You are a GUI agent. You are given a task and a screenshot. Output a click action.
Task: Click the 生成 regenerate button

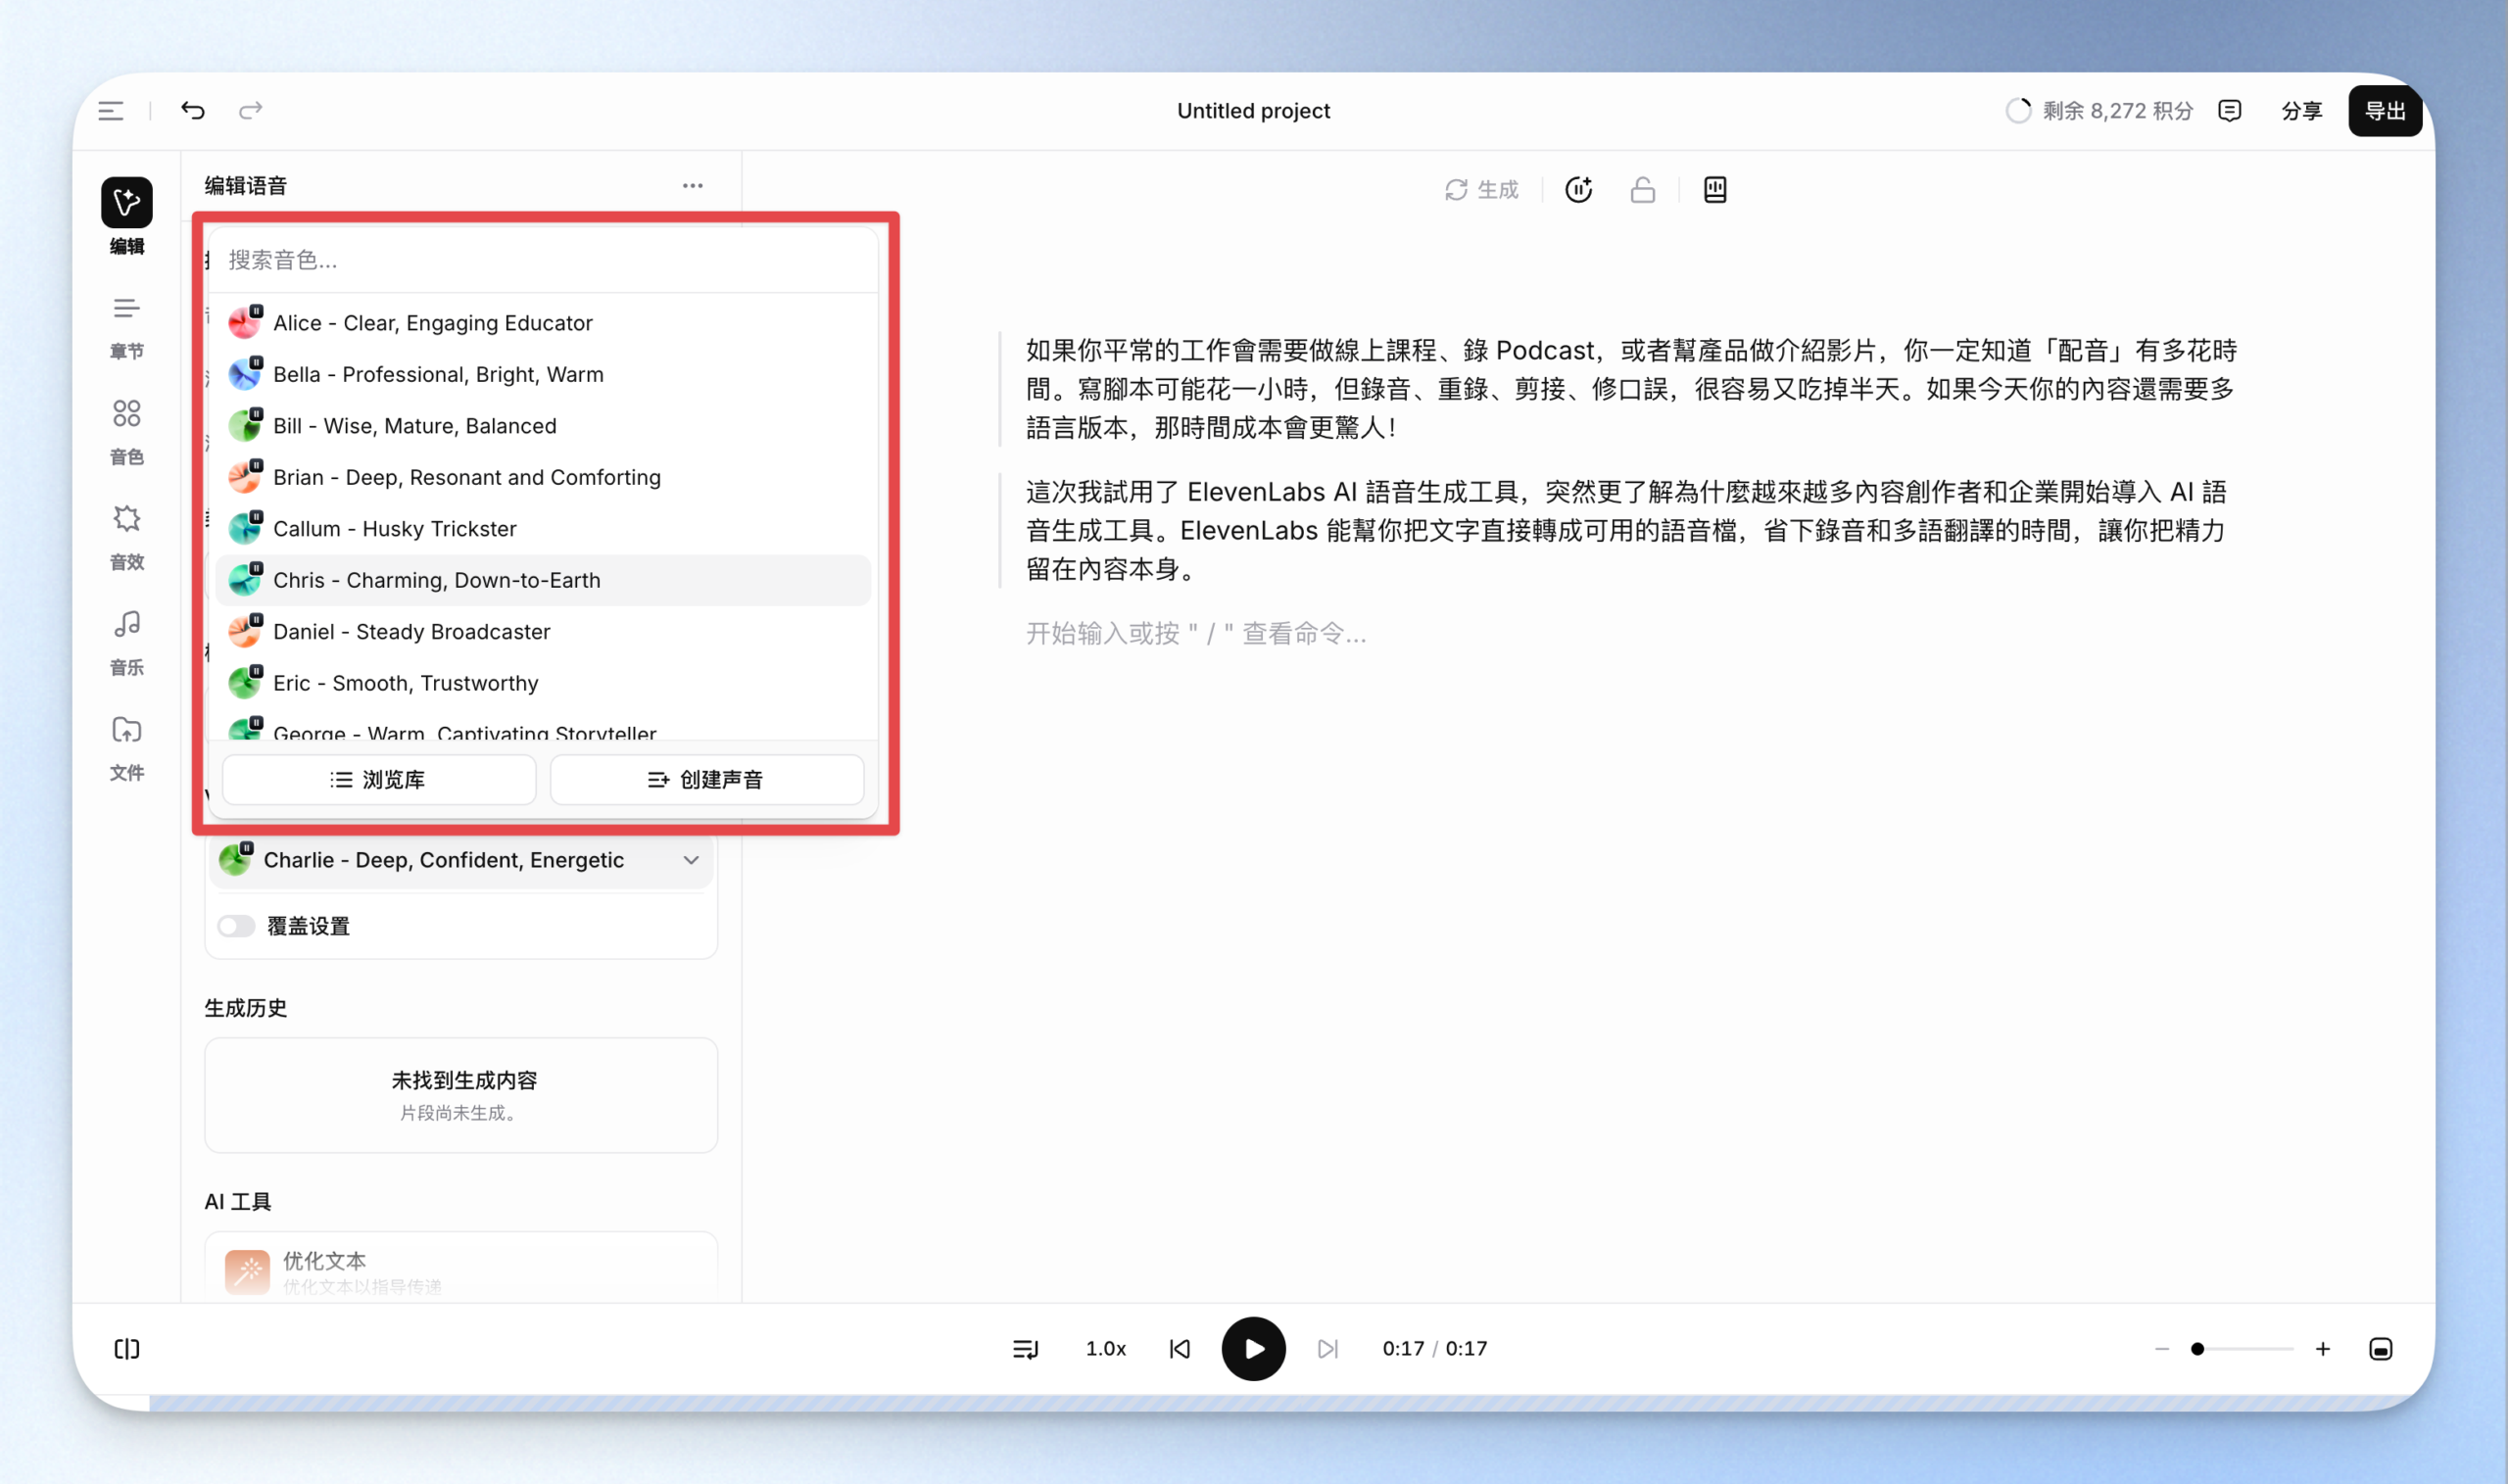(x=1482, y=190)
